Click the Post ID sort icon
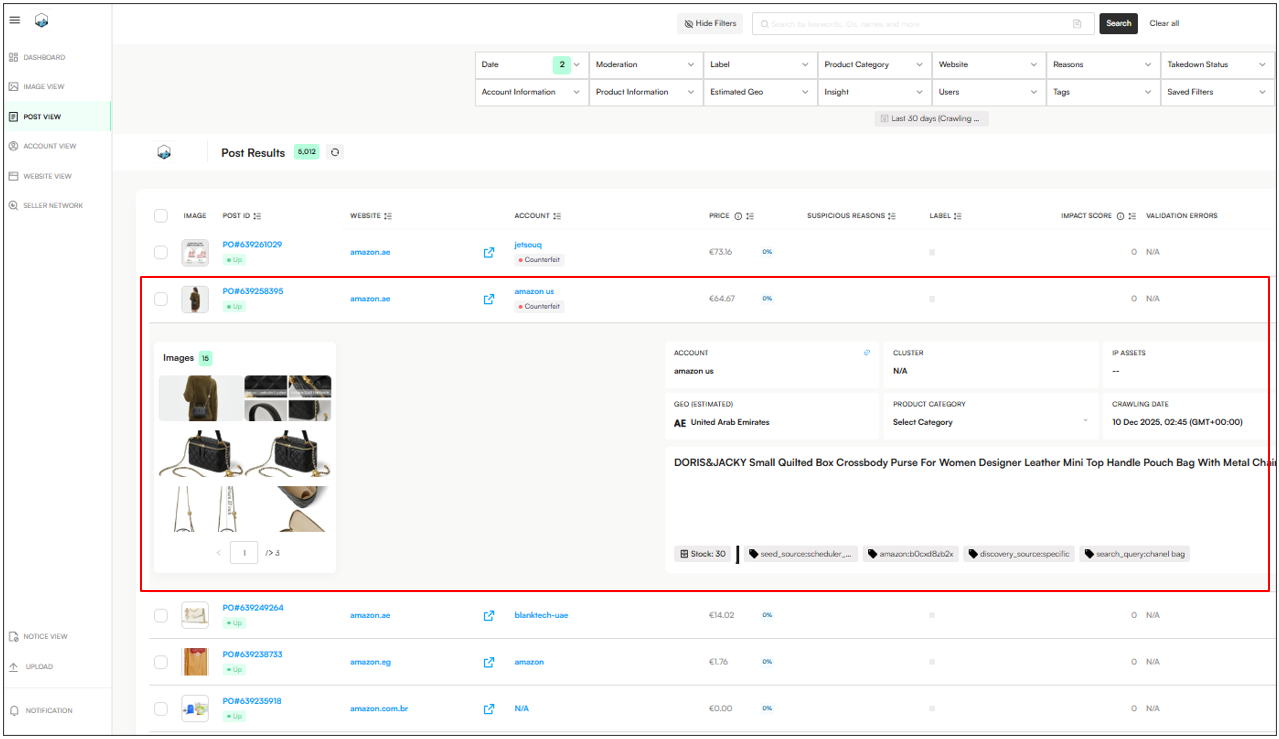 pos(258,216)
